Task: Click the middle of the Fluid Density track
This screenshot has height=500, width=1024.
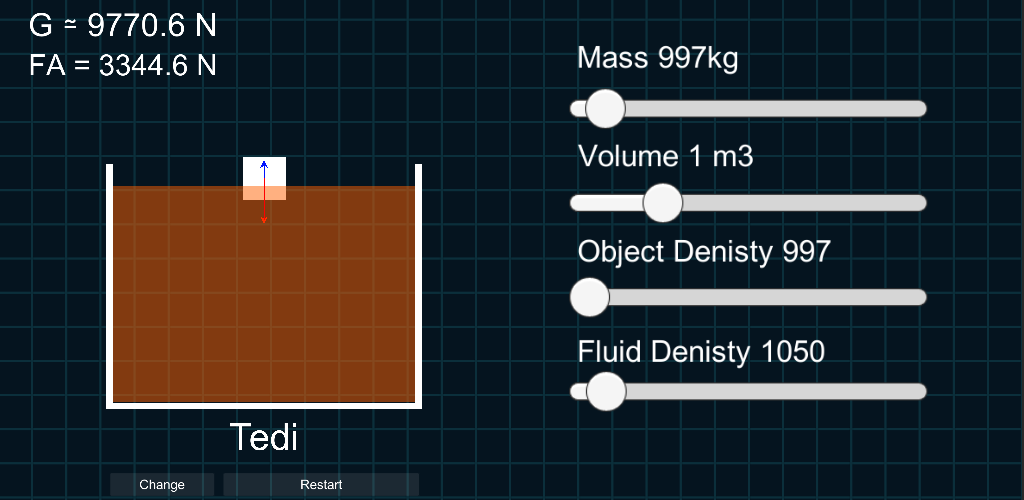Action: click(x=748, y=391)
